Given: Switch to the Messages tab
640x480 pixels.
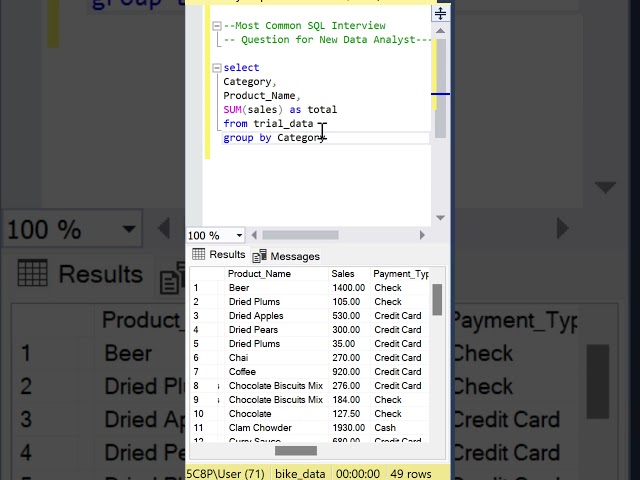Looking at the screenshot, I should click(x=286, y=256).
